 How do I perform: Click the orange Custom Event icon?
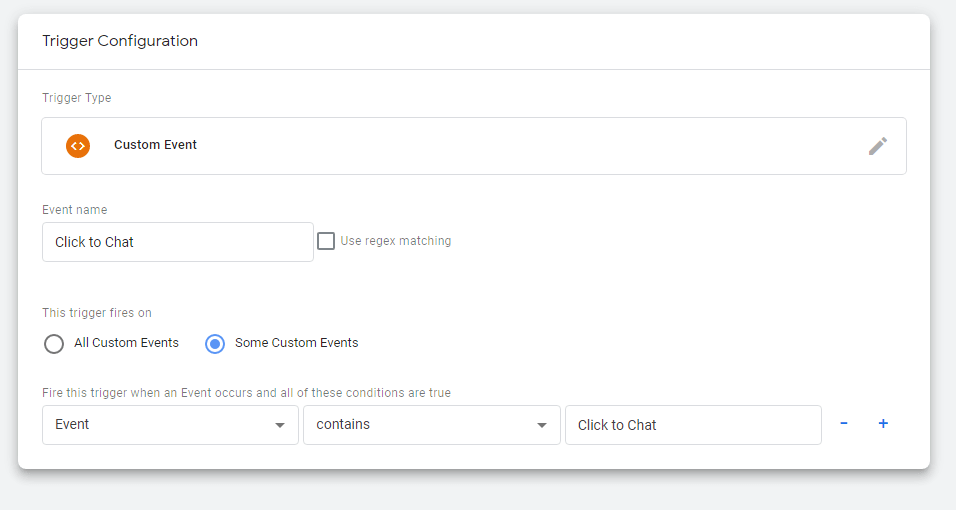[78, 146]
